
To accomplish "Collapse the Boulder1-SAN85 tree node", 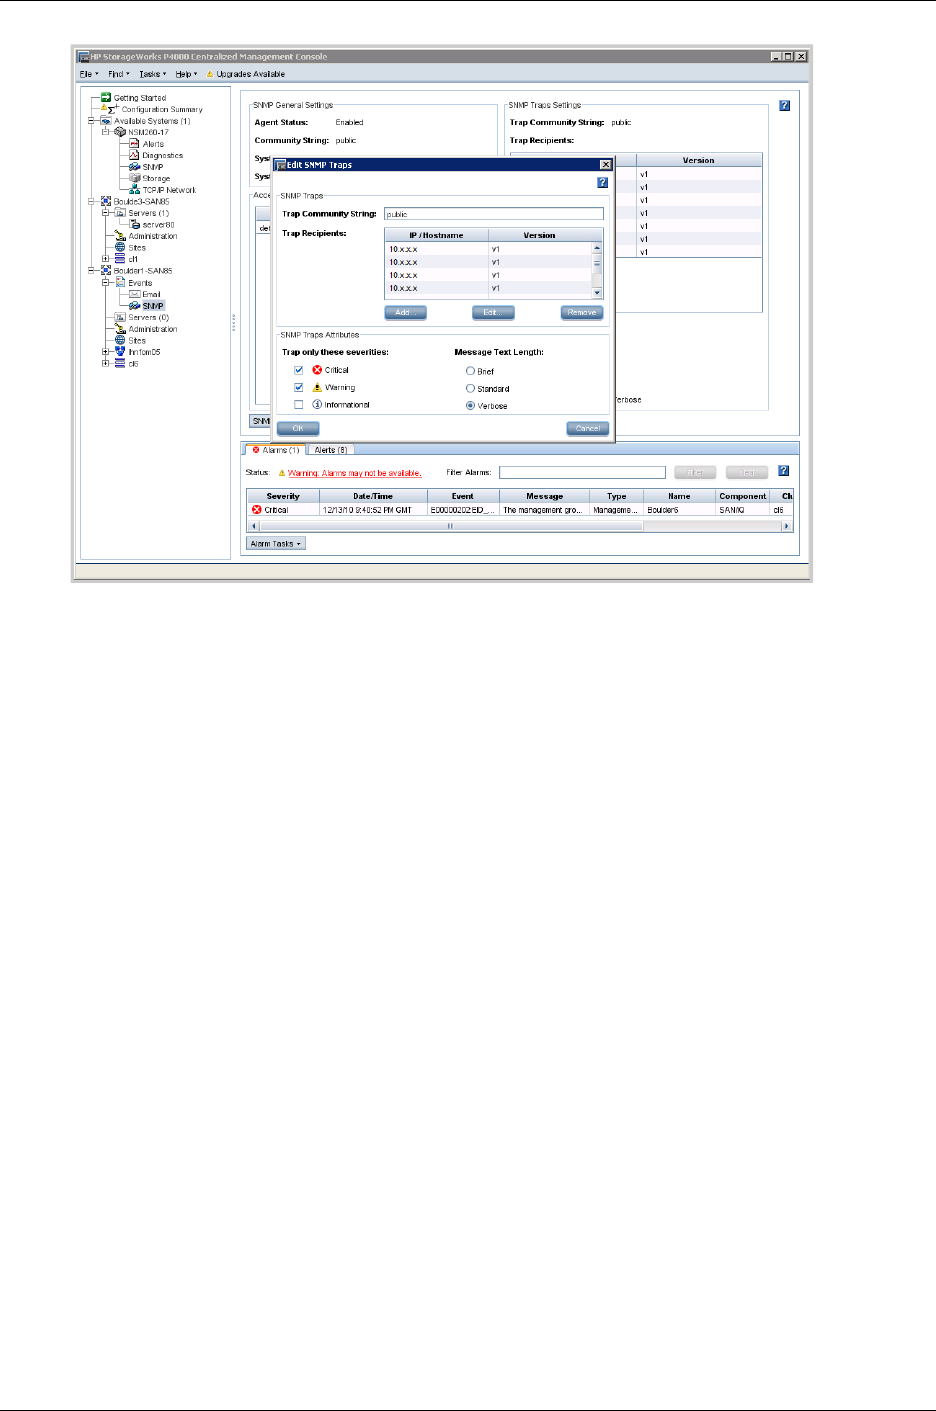I will click(x=91, y=271).
